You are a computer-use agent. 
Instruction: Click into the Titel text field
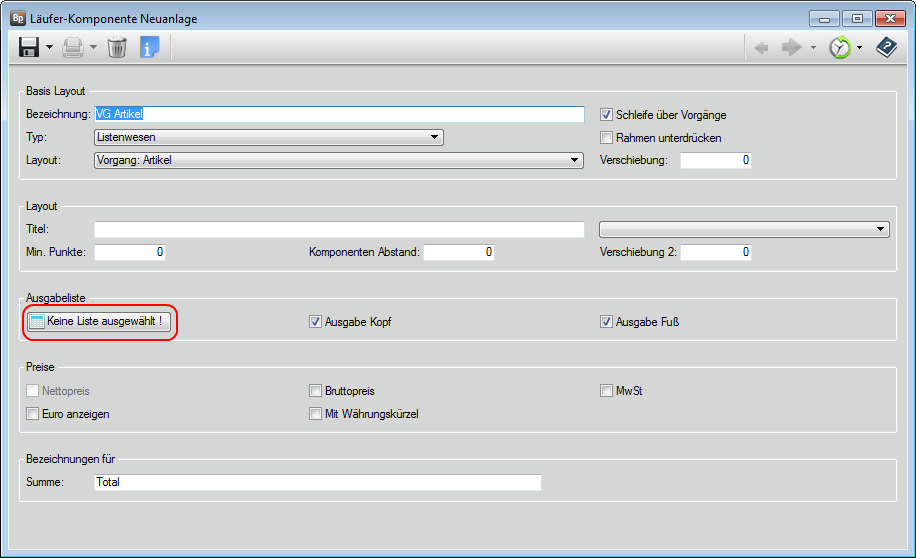click(339, 229)
